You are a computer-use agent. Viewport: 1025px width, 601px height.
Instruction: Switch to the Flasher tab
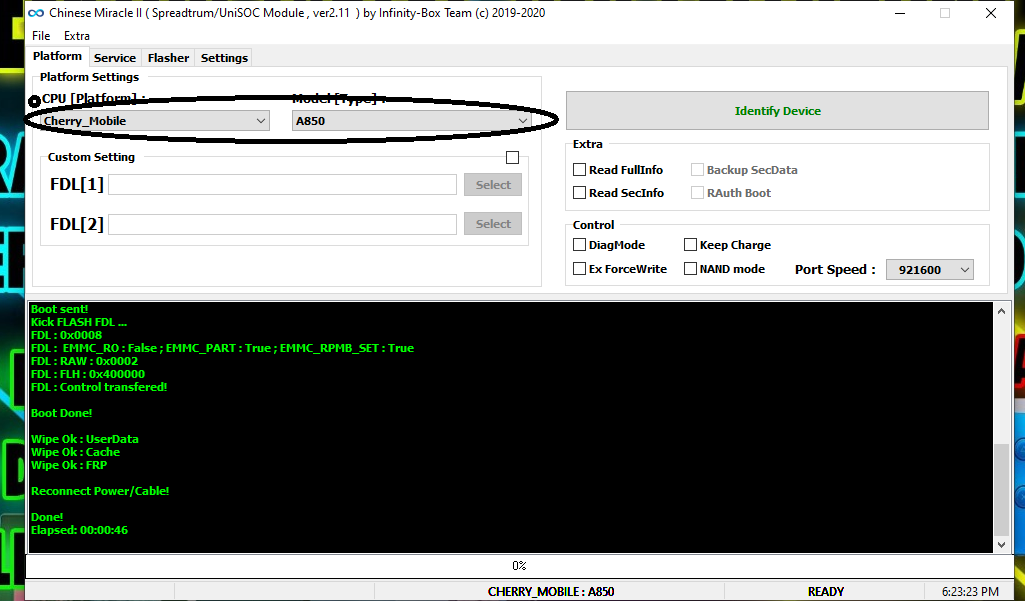(169, 58)
